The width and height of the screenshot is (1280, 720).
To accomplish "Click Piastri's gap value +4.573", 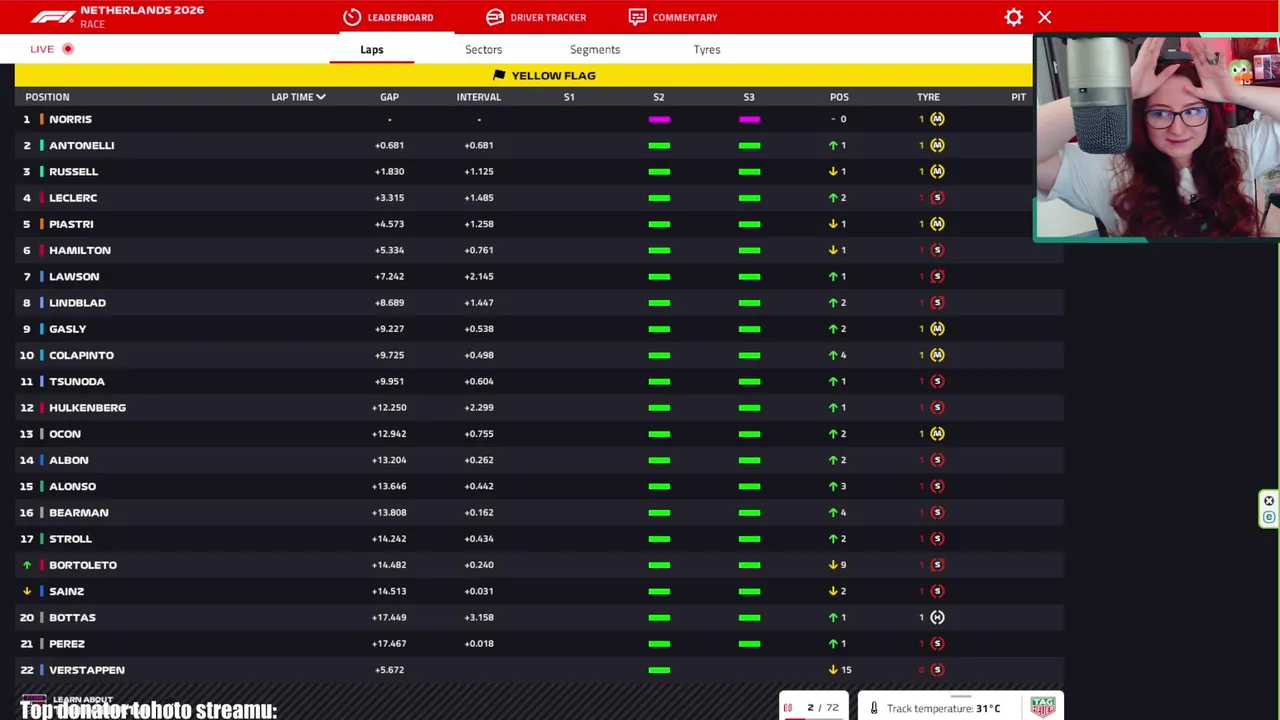I will point(389,224).
